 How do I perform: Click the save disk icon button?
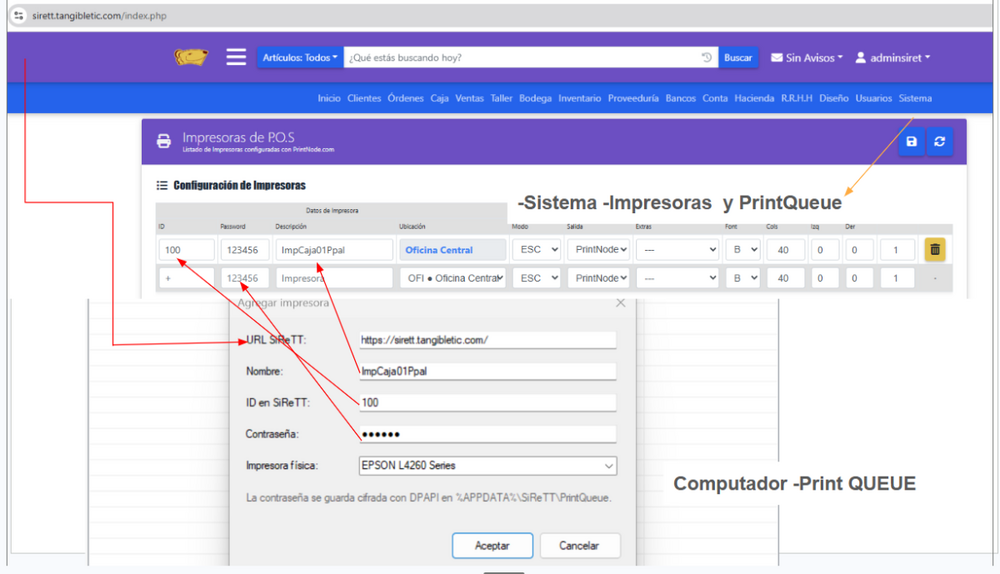coord(911,142)
